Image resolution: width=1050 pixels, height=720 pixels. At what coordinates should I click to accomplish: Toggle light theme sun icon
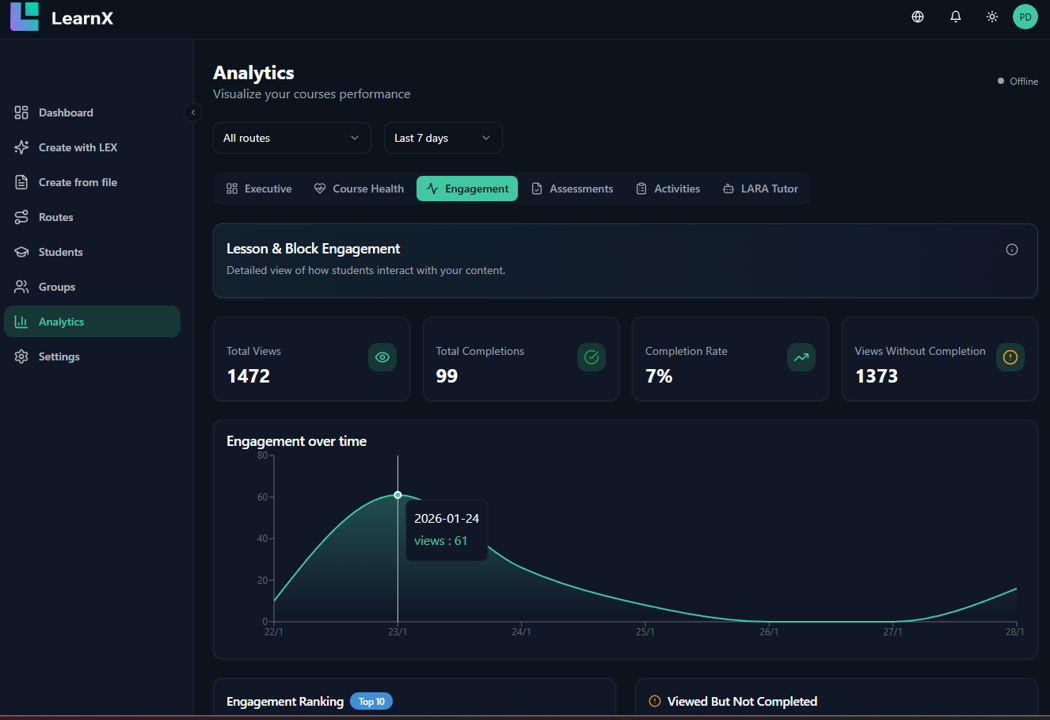tap(992, 17)
